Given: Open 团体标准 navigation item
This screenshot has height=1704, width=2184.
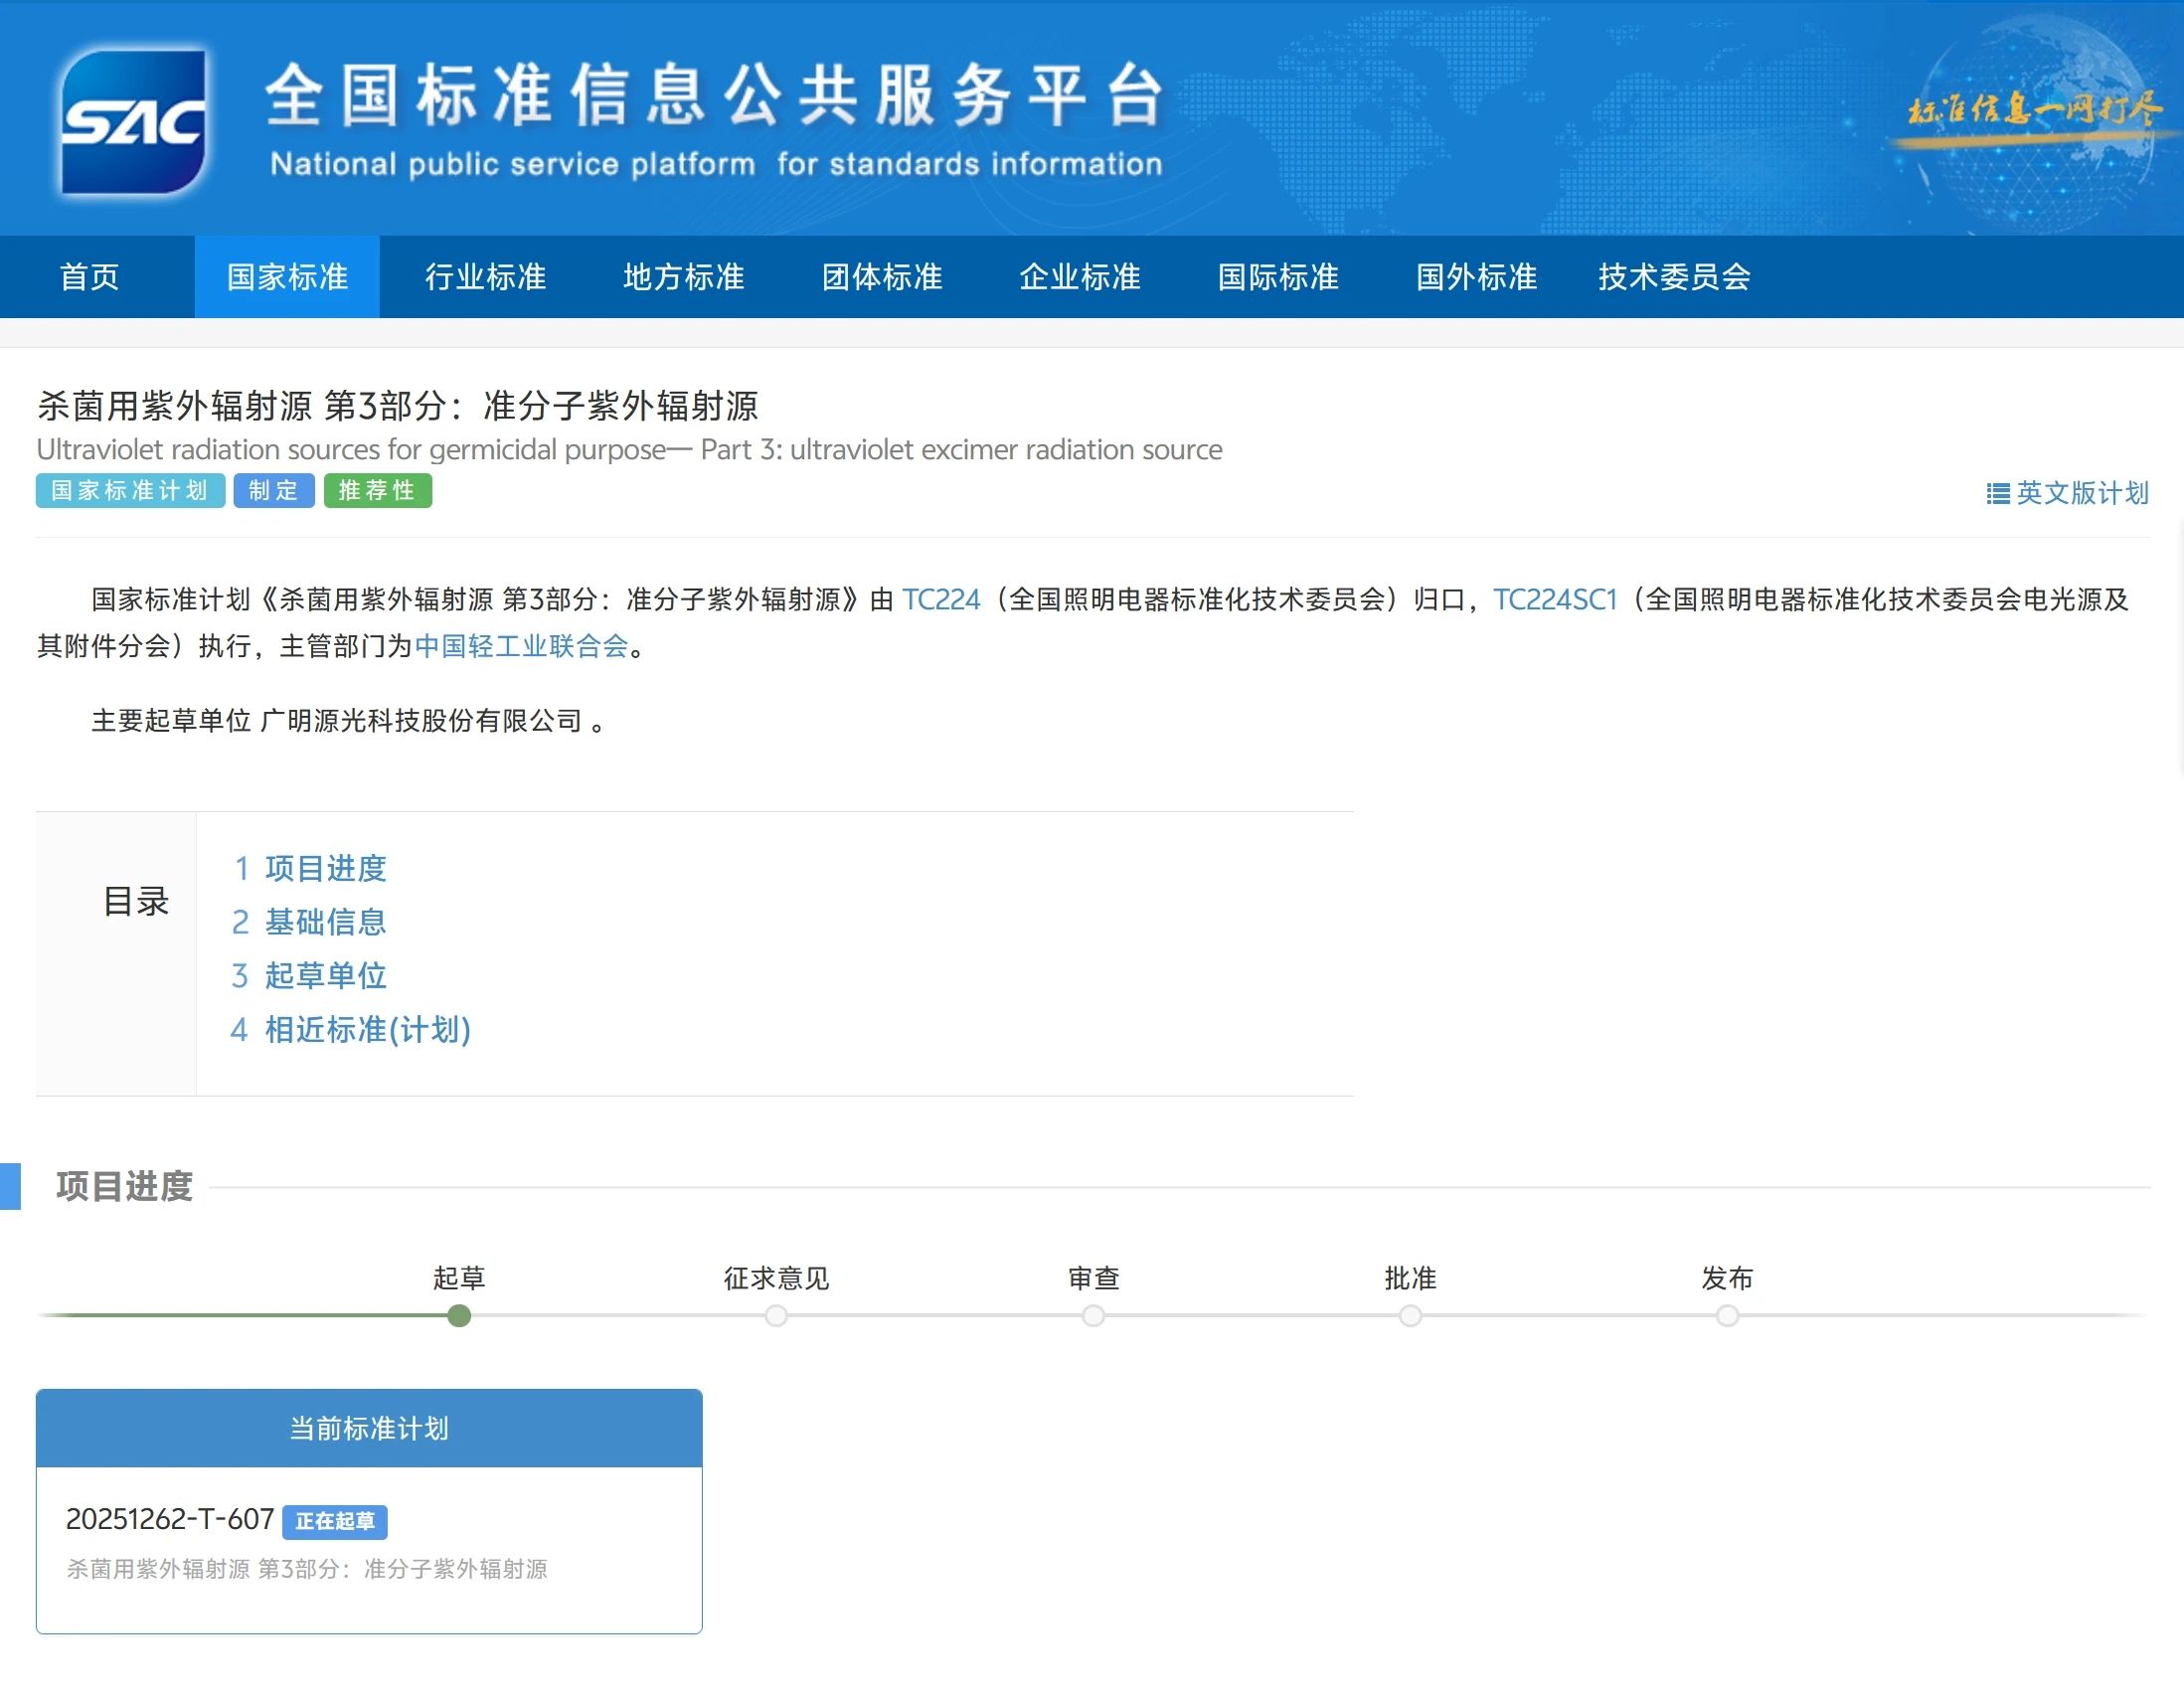Looking at the screenshot, I should (882, 277).
